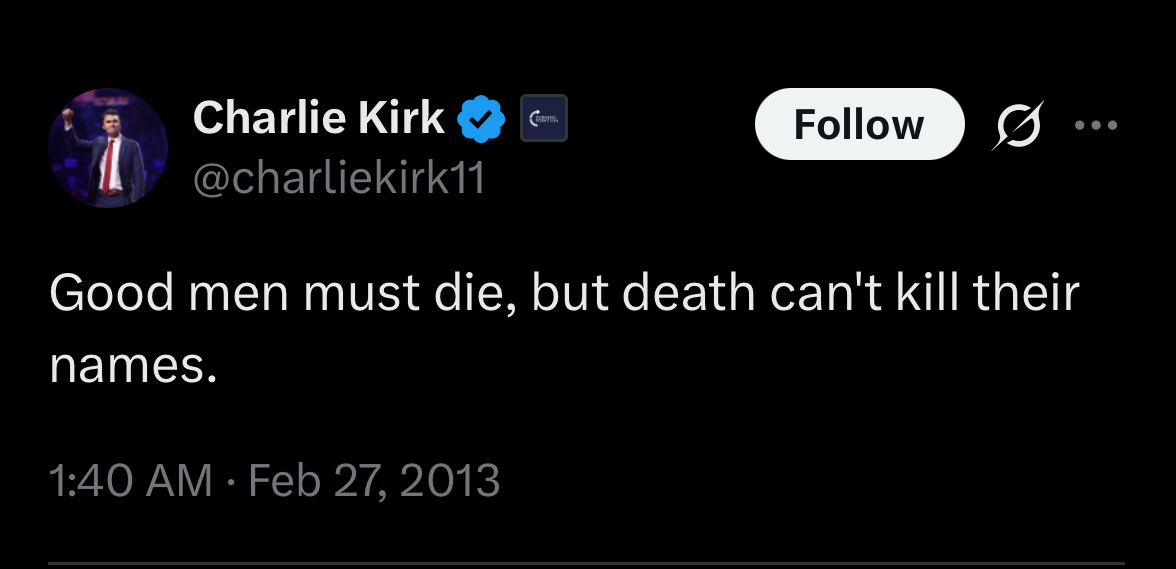Image resolution: width=1176 pixels, height=569 pixels.
Task: Click the phrase "death can't kill their"
Action: coord(805,294)
